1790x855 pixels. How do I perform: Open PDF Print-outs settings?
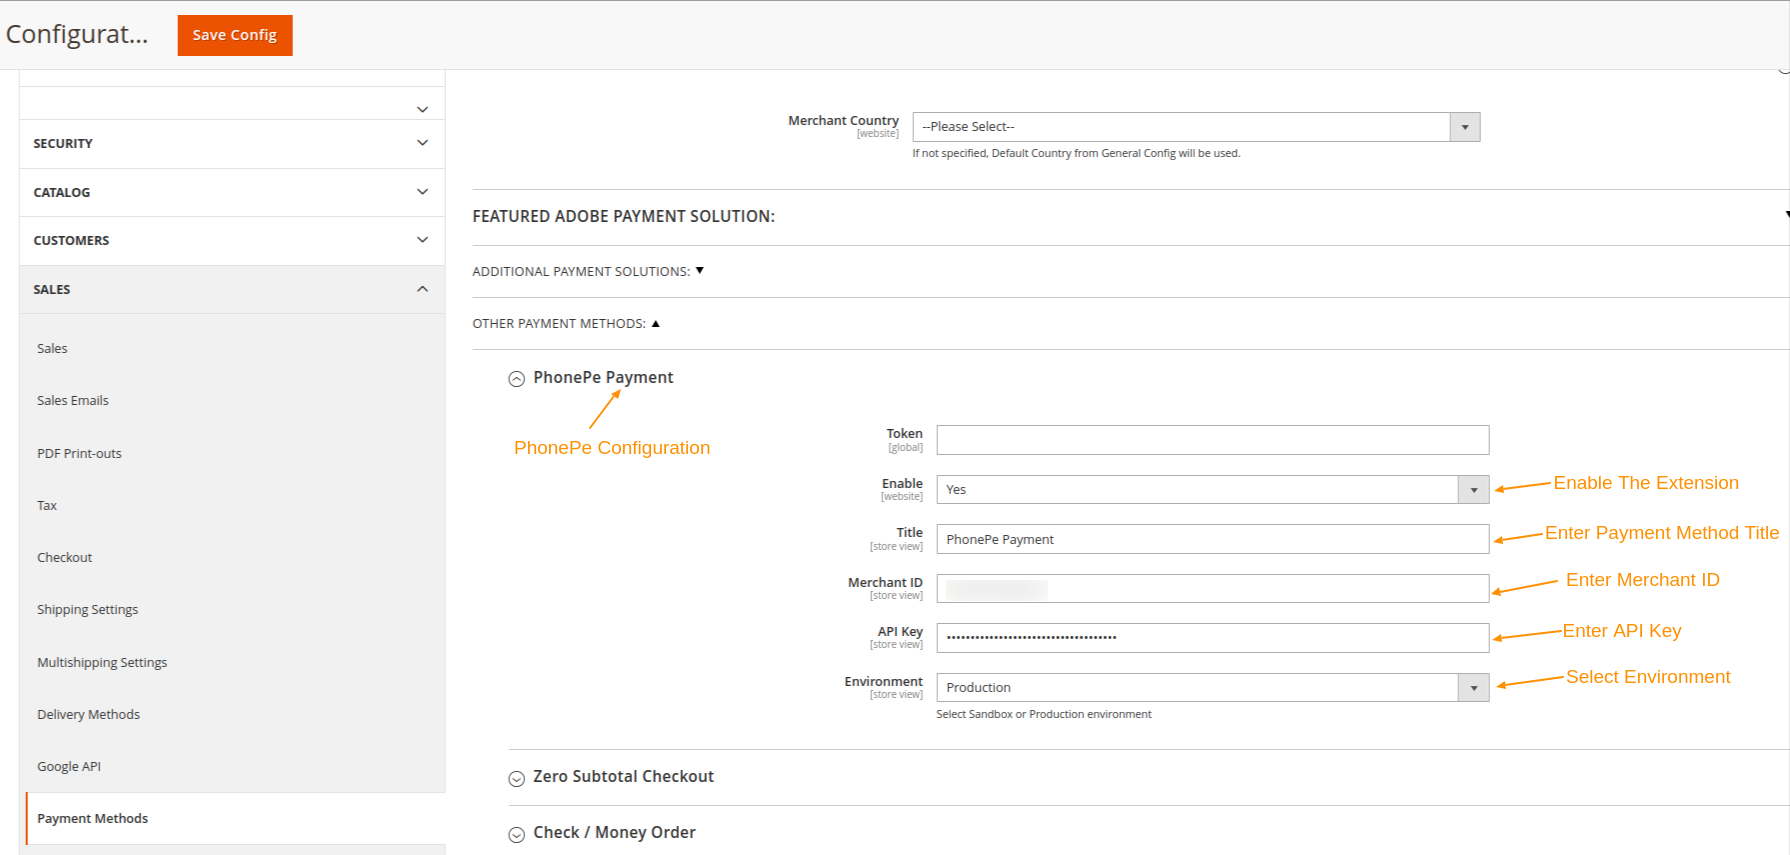[79, 454]
